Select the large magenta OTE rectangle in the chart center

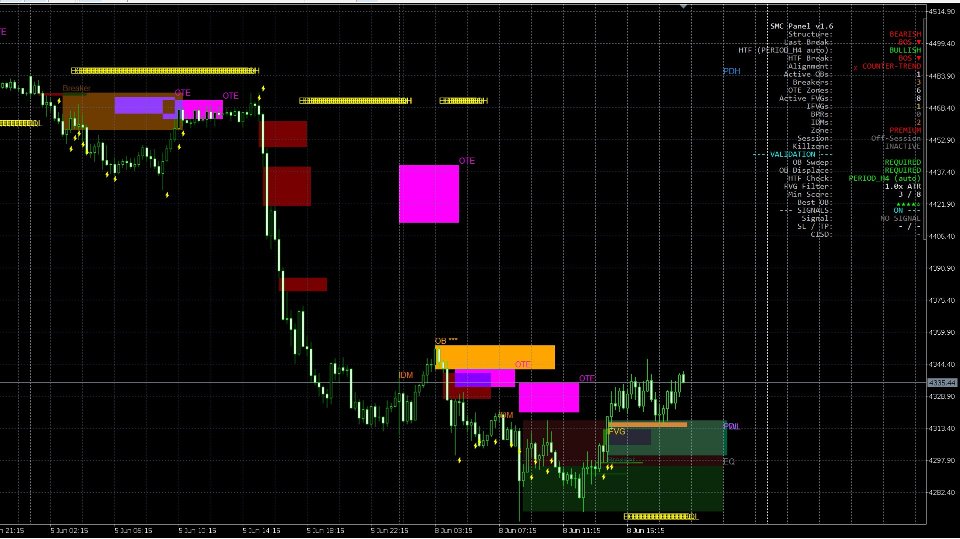point(429,194)
